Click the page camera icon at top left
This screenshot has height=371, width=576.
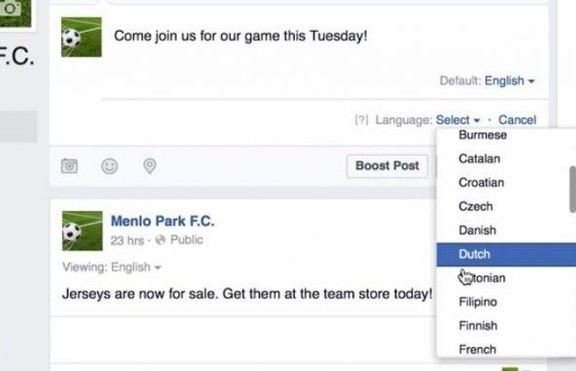click(x=11, y=8)
